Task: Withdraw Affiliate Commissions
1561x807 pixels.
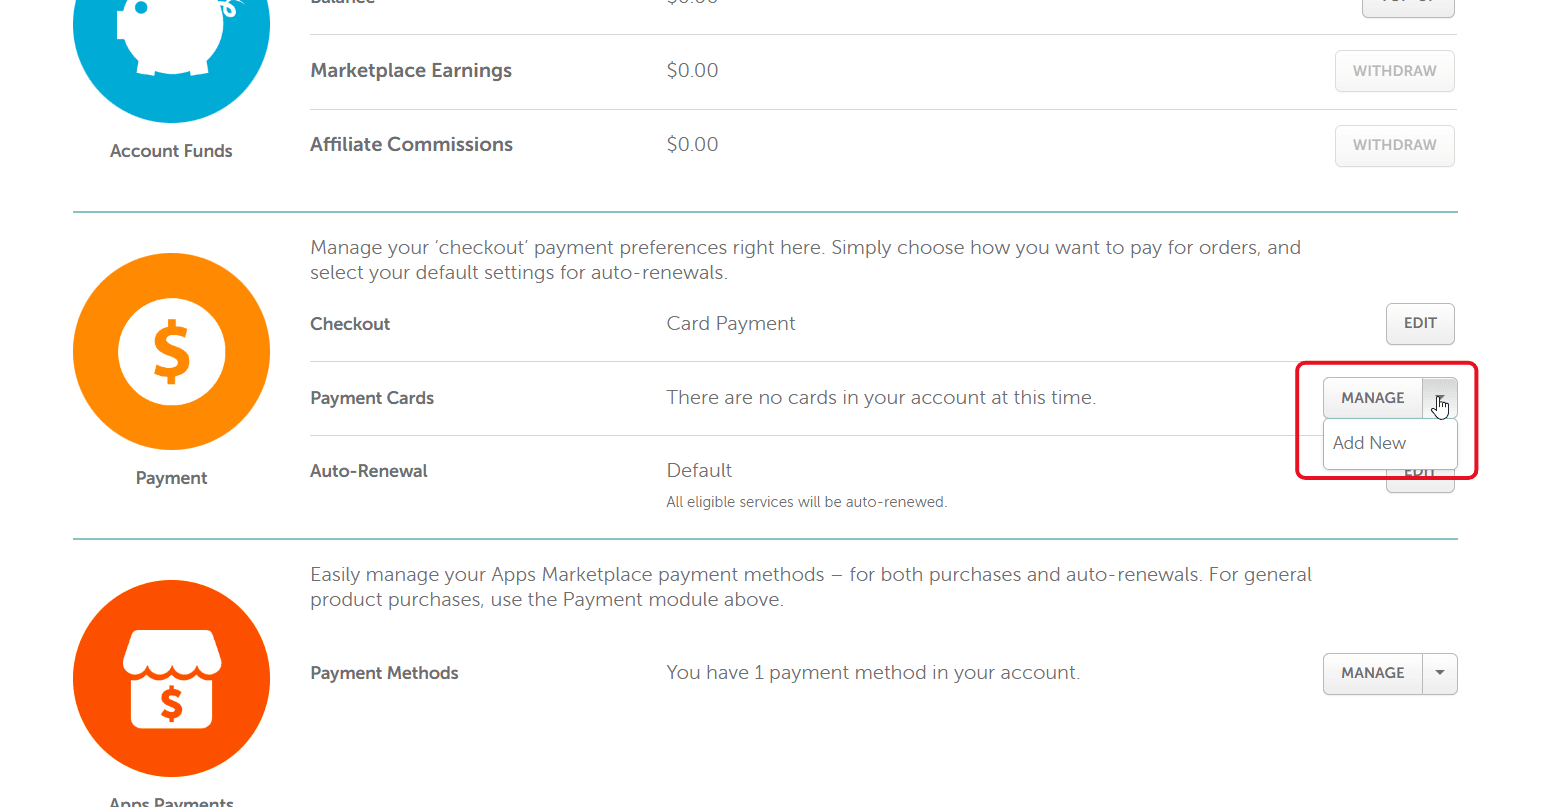Action: (1394, 145)
